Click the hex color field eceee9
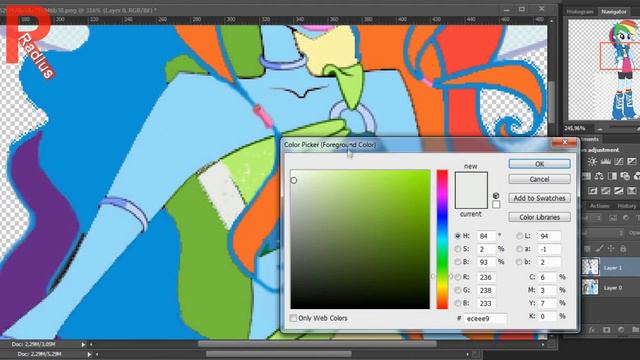Image resolution: width=640 pixels, height=360 pixels. coord(485,318)
